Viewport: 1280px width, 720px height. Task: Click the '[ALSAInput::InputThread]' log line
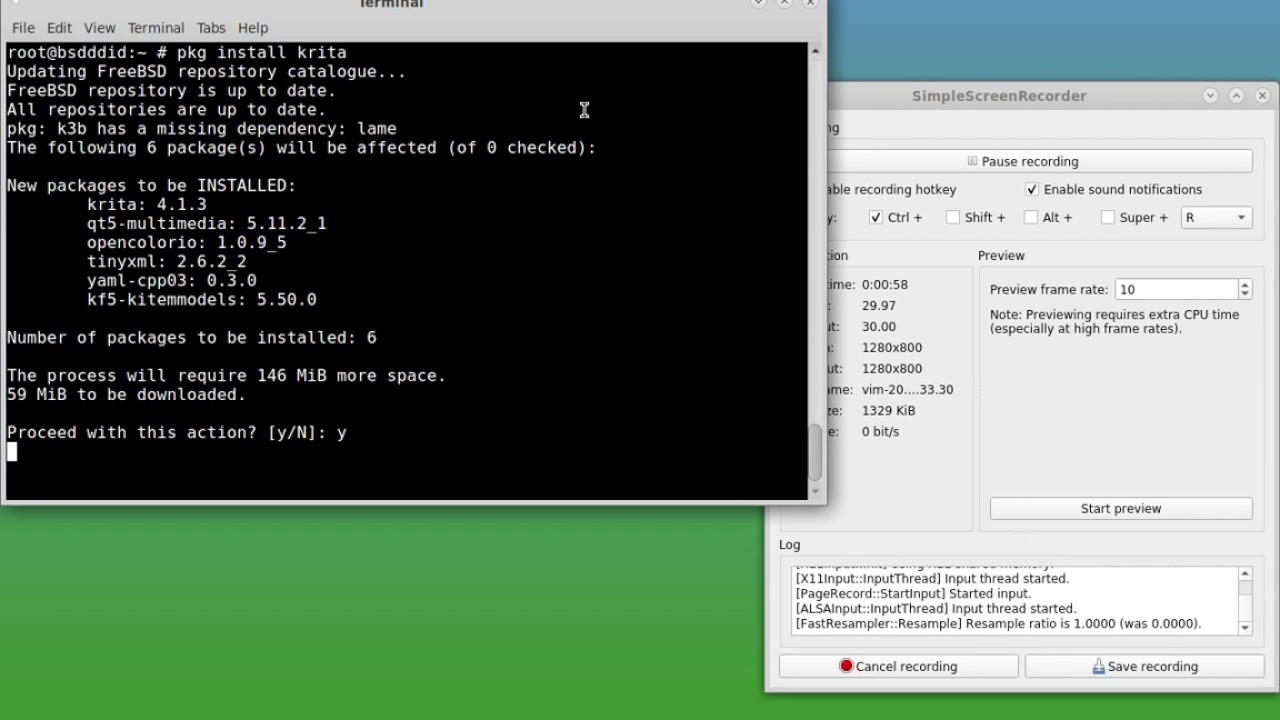coord(936,608)
